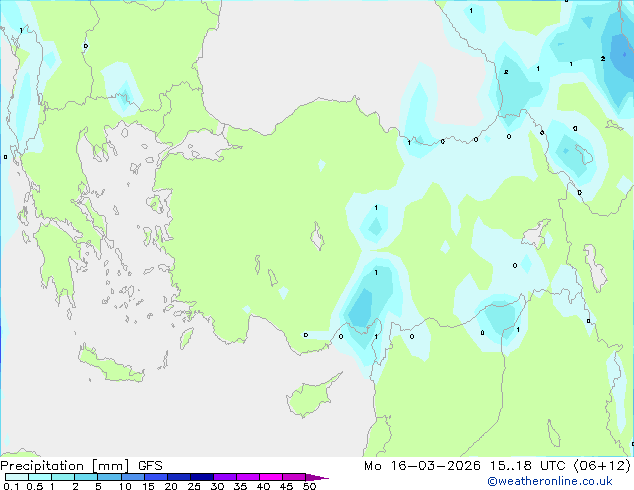The width and height of the screenshot is (634, 490).
Task: Click the '40' legend scale label
Action: coord(263,486)
